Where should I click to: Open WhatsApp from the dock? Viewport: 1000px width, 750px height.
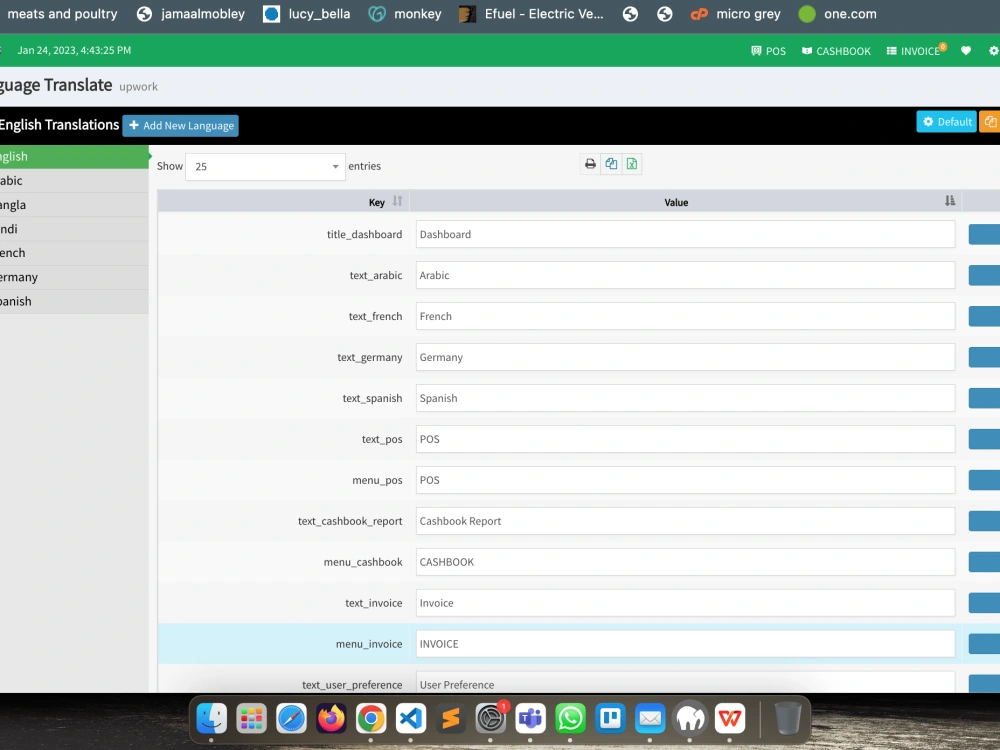570,719
